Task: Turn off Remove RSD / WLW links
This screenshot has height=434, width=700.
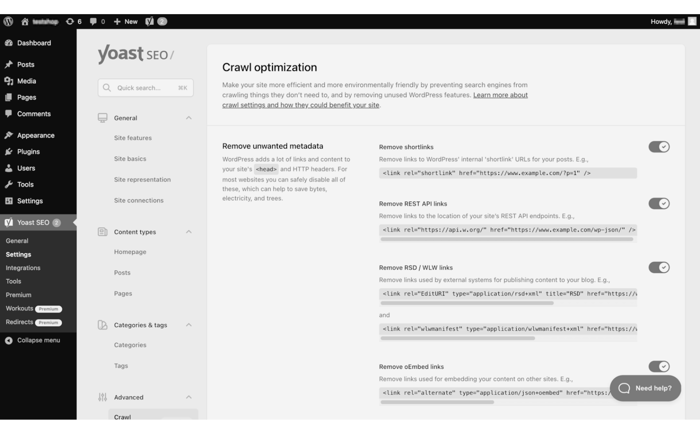Action: [x=658, y=268]
